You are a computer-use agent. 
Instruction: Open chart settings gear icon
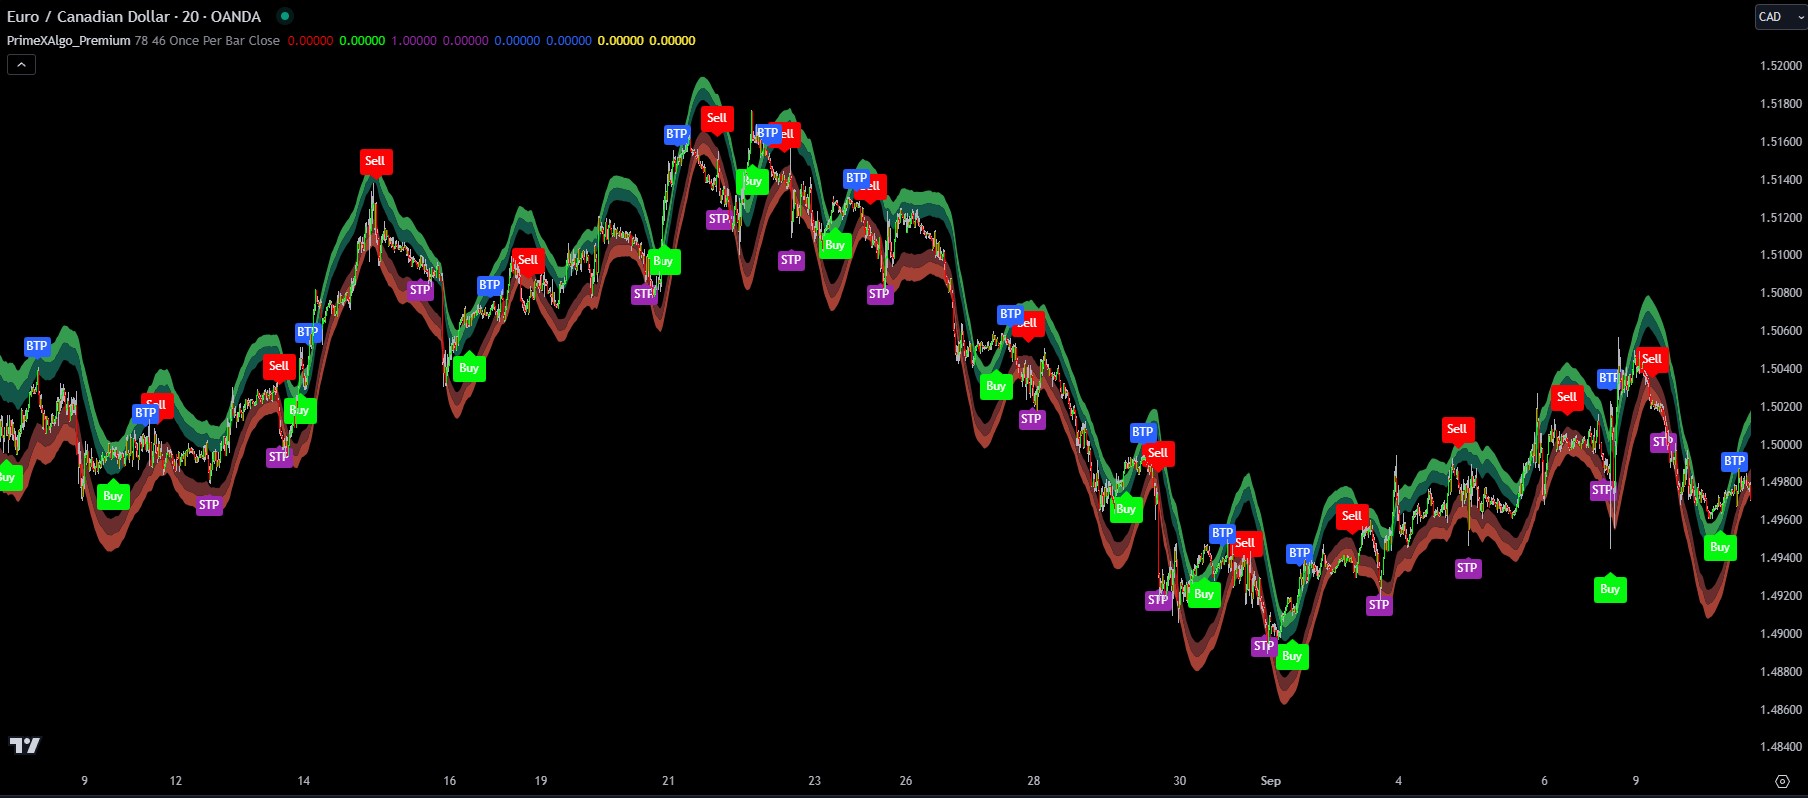pyautogui.click(x=1782, y=781)
